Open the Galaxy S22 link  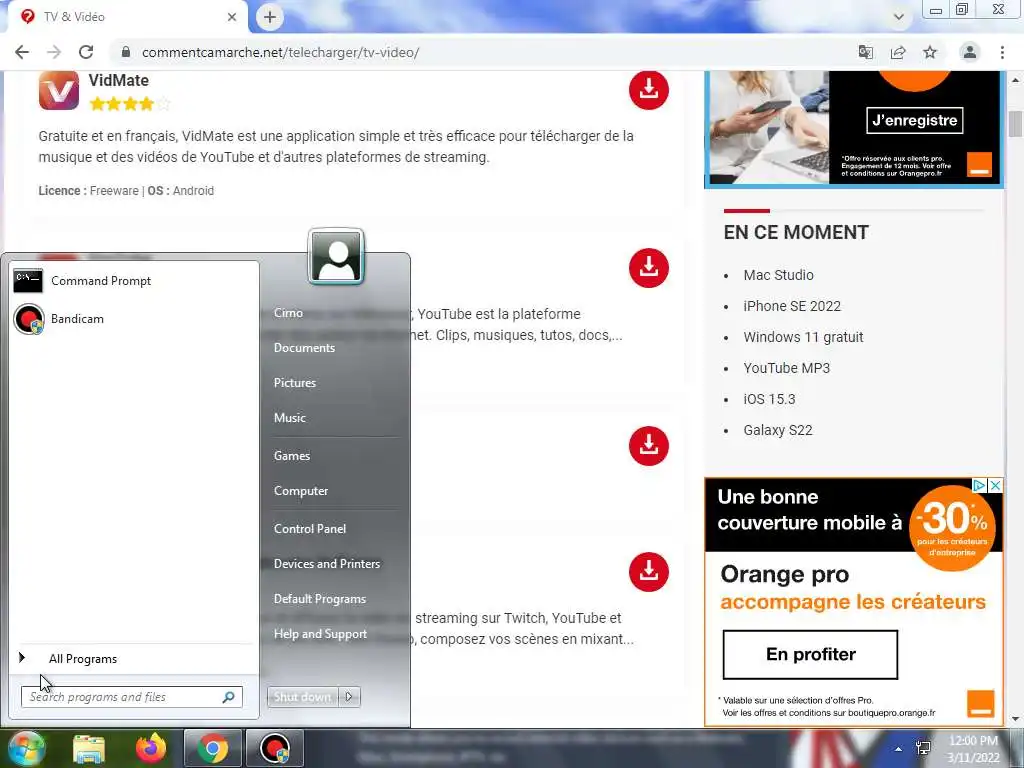[x=778, y=430]
